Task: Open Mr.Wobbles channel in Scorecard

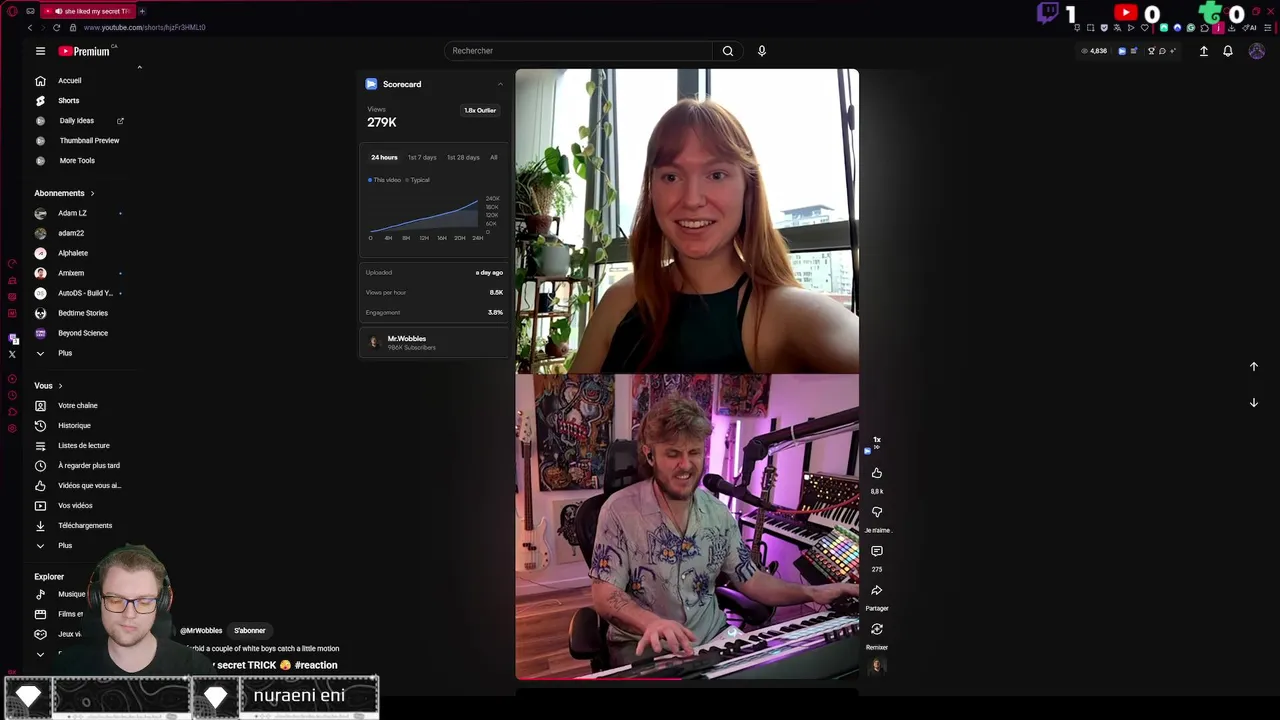Action: tap(434, 342)
